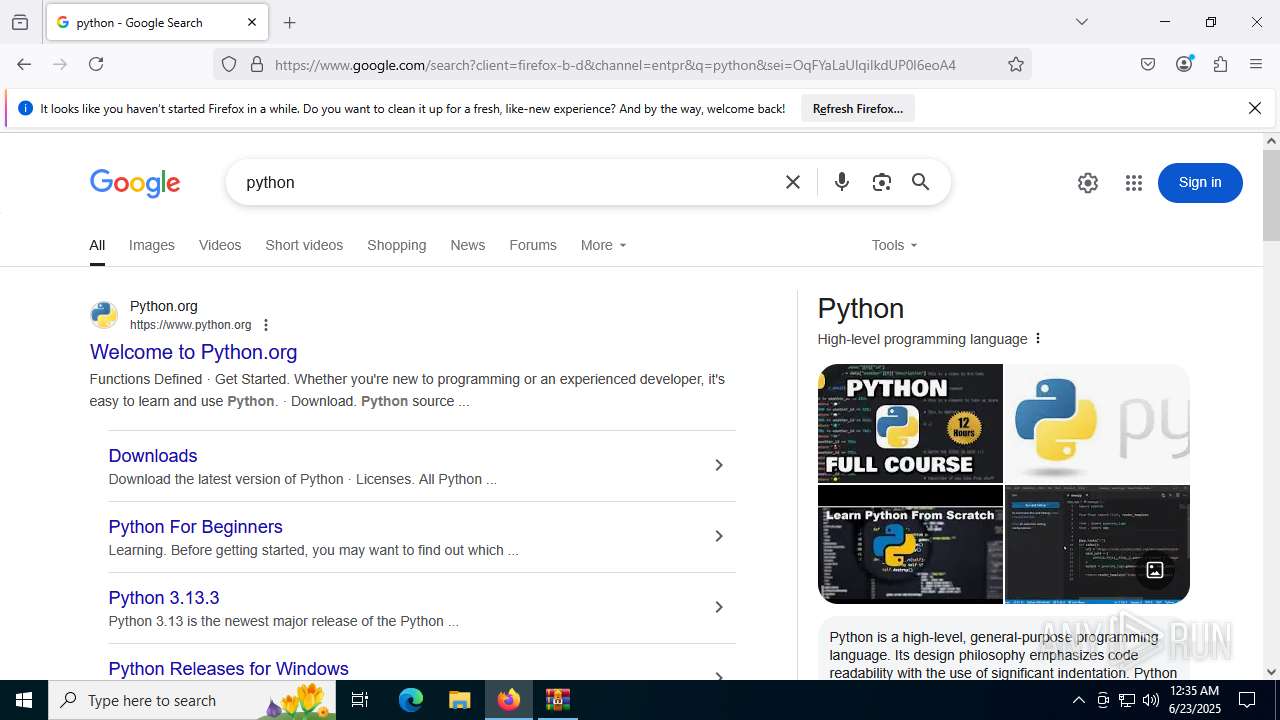Open Windows notification center
This screenshot has width=1280, height=720.
pos(1247,700)
